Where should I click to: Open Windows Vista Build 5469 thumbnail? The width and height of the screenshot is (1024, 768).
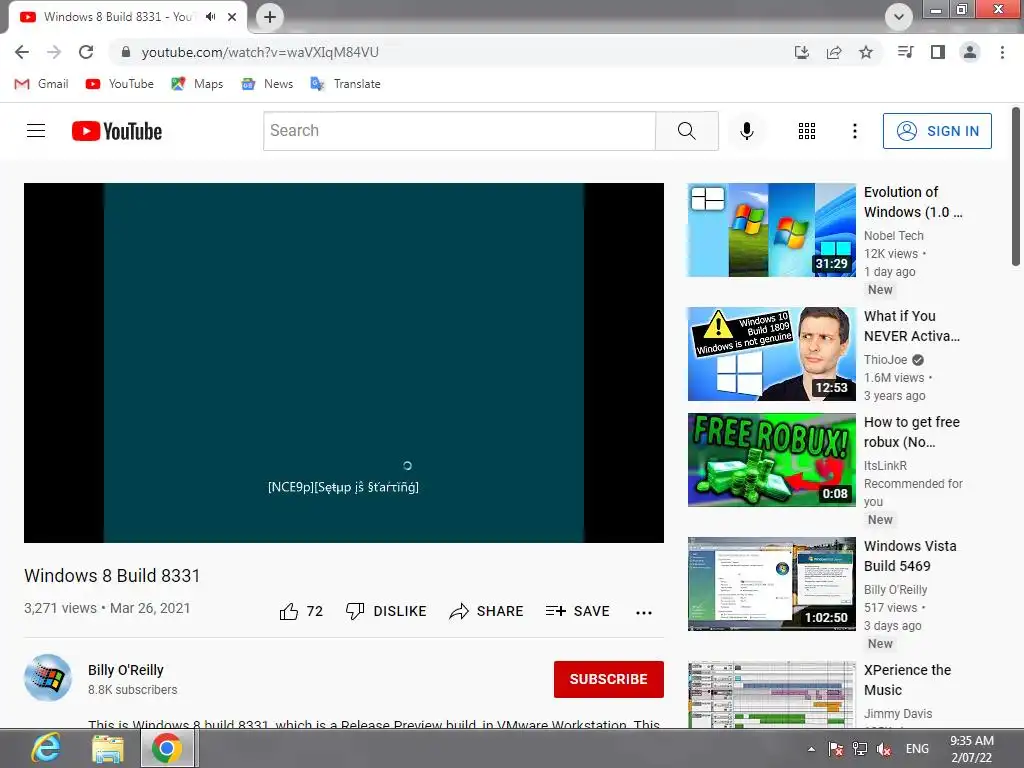click(x=771, y=584)
